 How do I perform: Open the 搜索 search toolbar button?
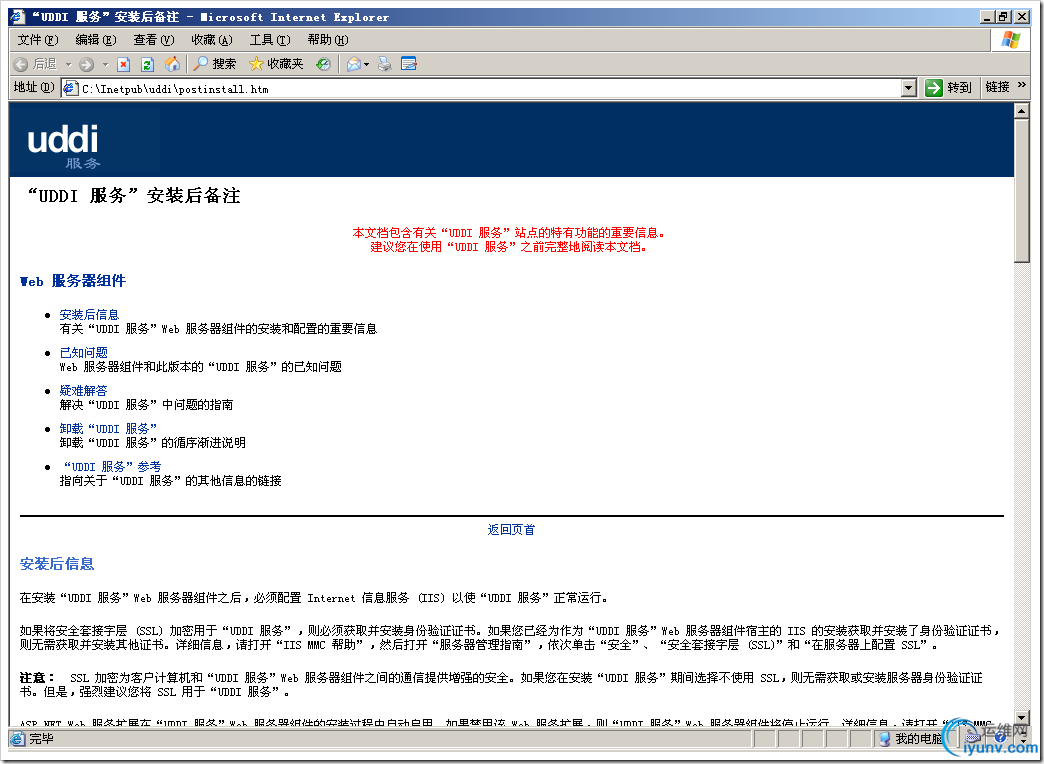point(214,64)
